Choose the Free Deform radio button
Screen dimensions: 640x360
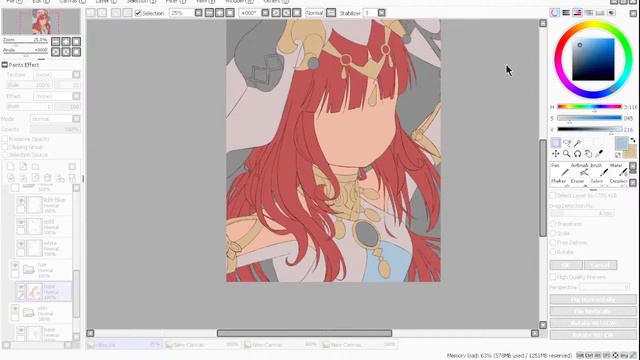[x=553, y=243]
